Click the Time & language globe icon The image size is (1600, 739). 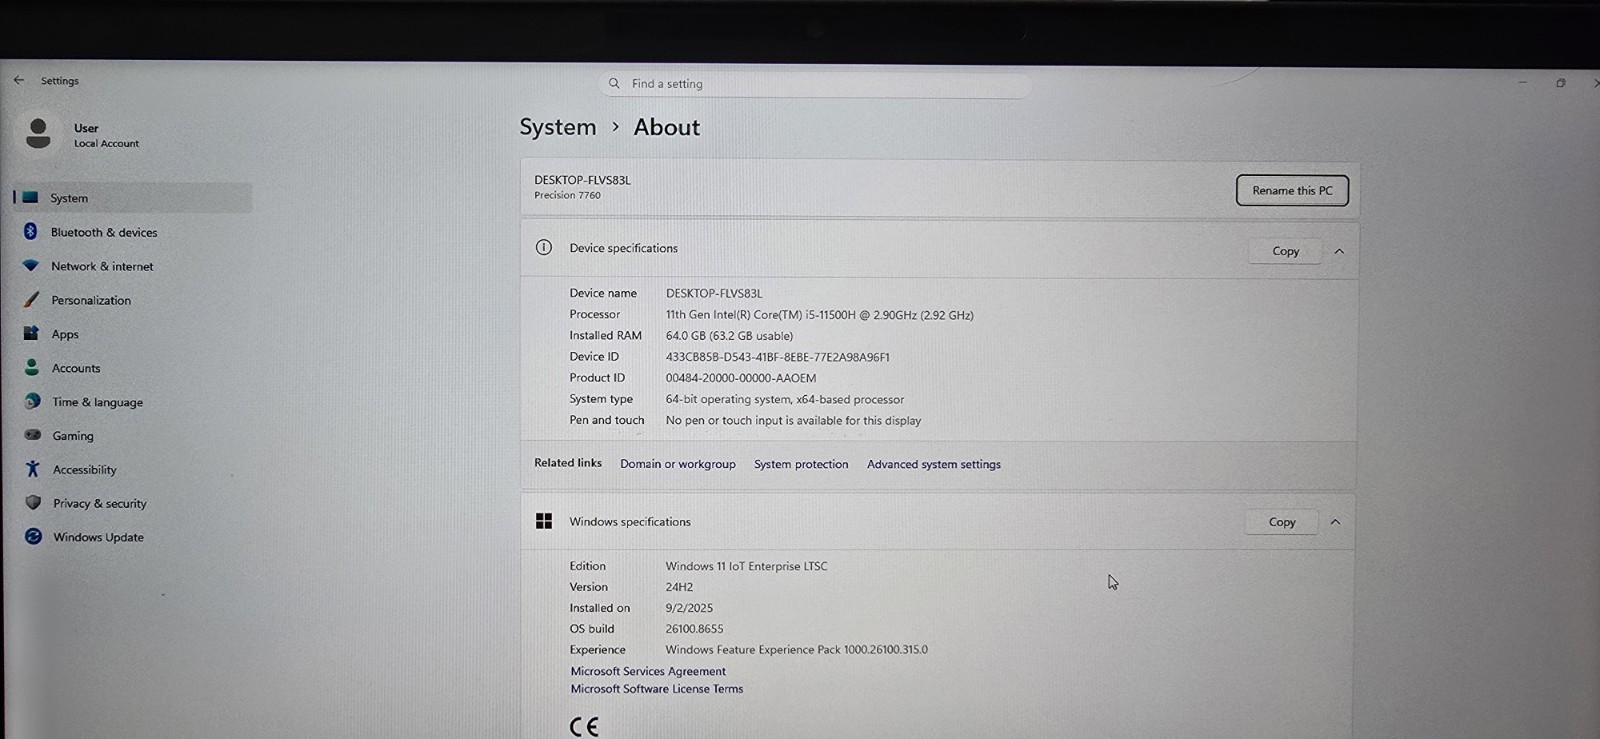pos(32,401)
